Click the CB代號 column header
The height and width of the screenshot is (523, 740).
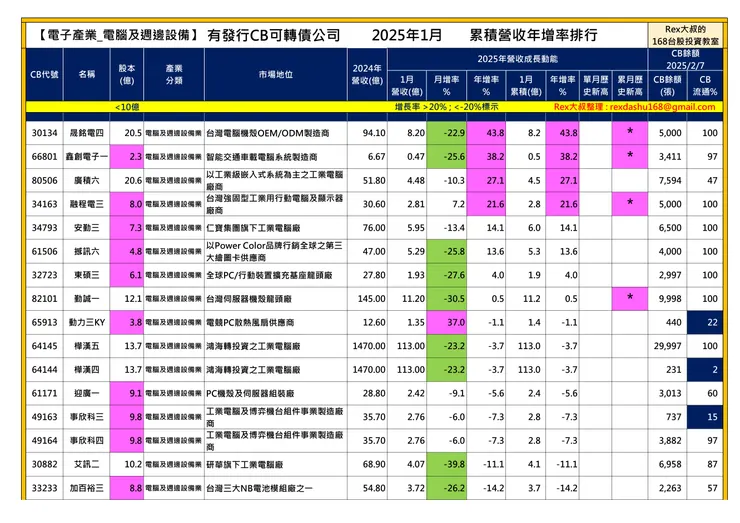click(x=44, y=74)
